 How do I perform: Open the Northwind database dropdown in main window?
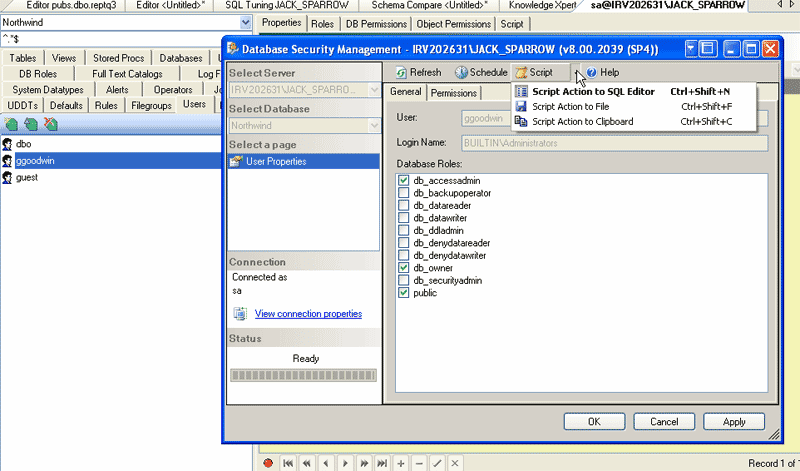pos(245,22)
